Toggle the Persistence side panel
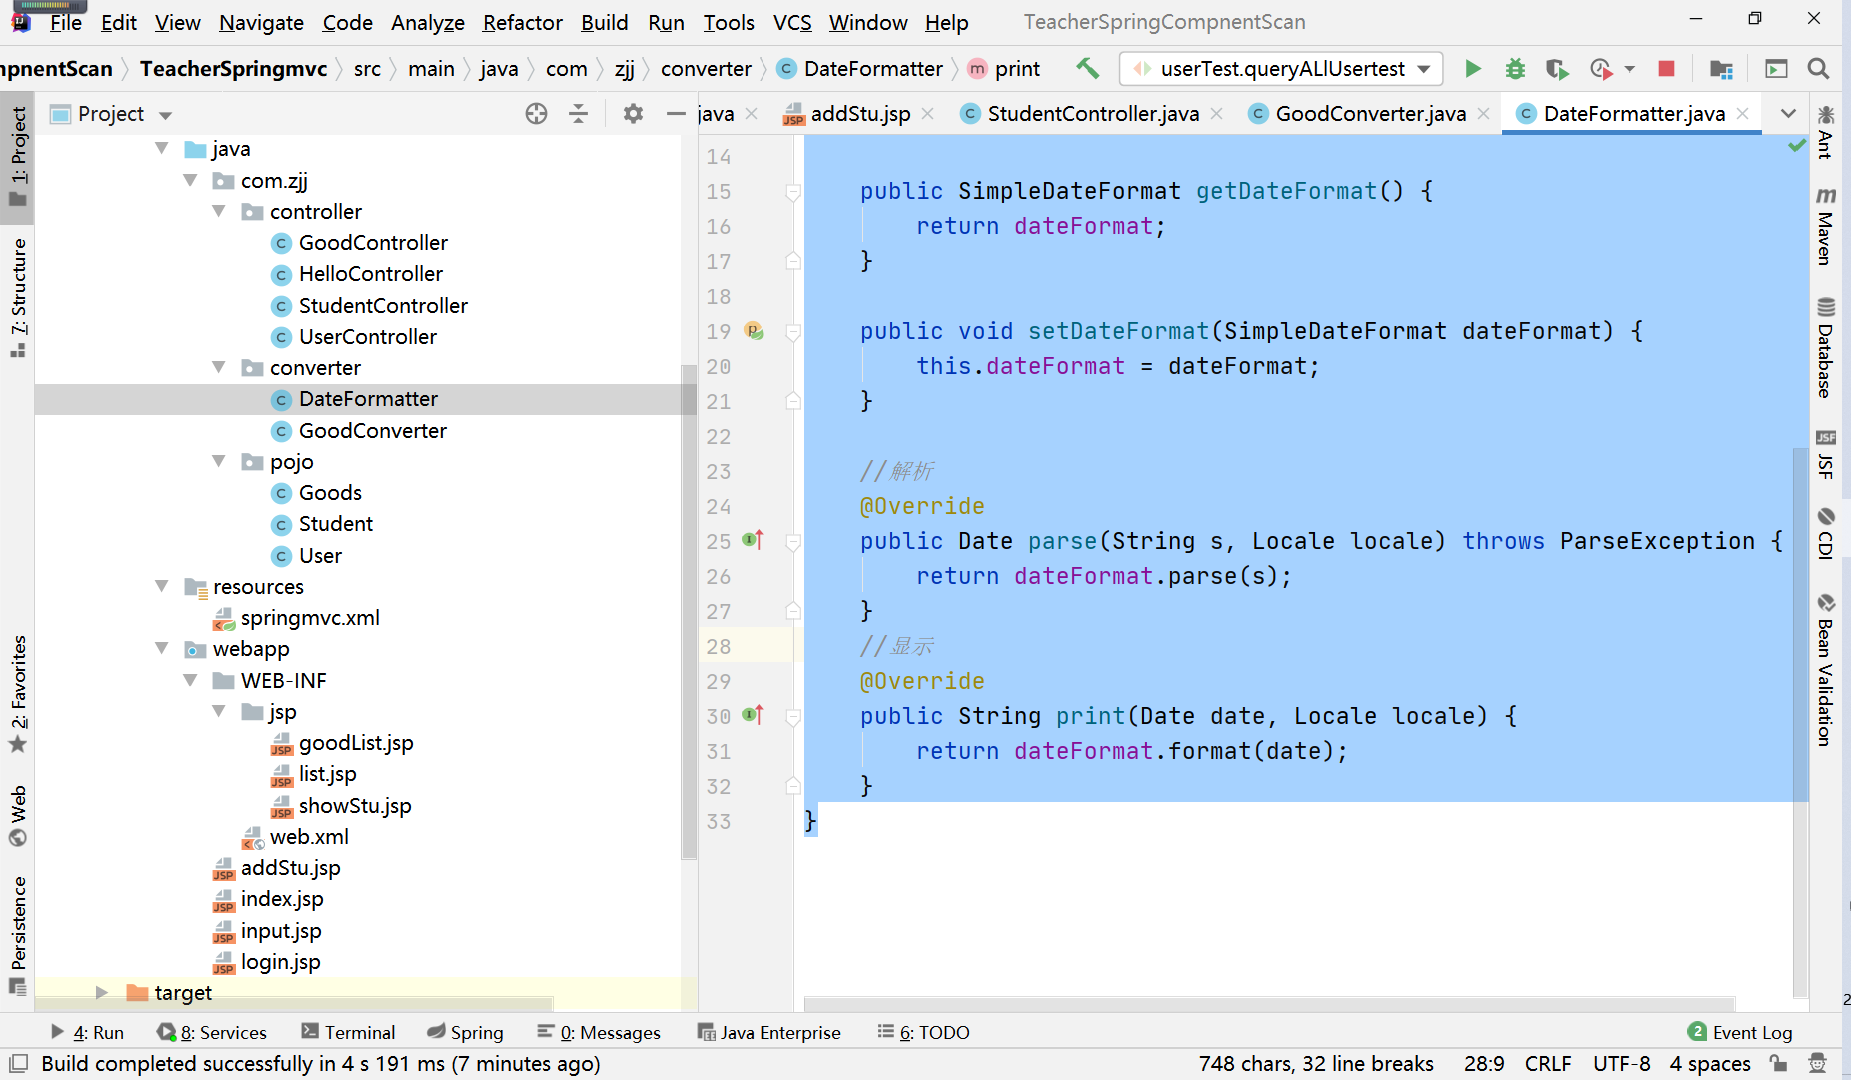The image size is (1851, 1080). pos(18,935)
